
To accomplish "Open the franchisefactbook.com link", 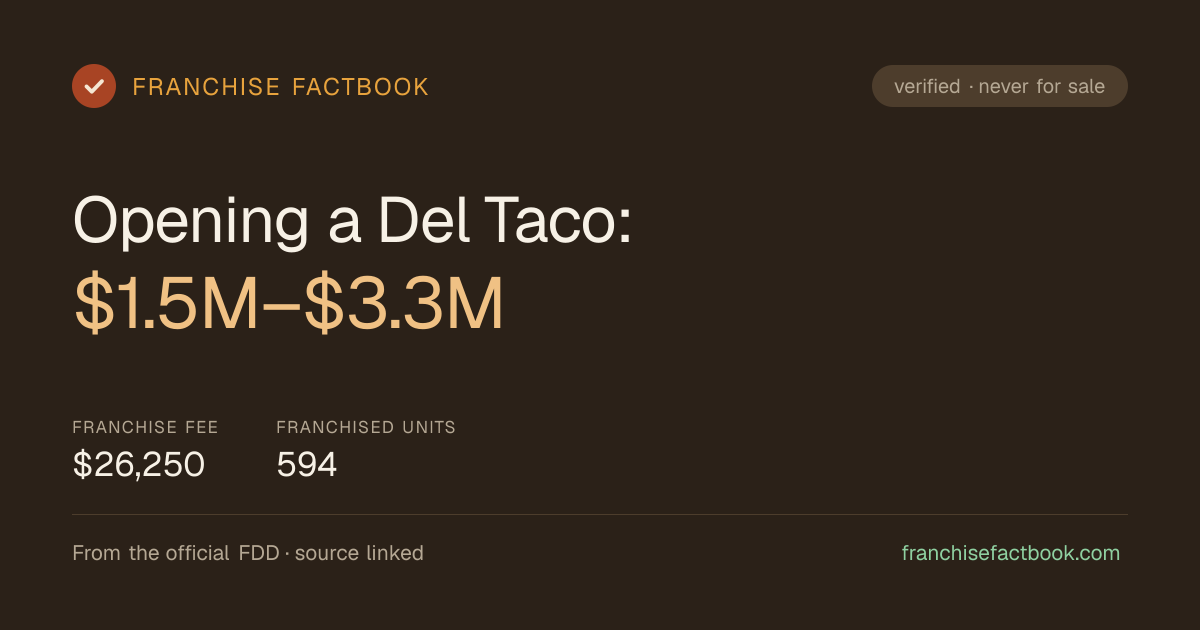I will pos(1011,553).
